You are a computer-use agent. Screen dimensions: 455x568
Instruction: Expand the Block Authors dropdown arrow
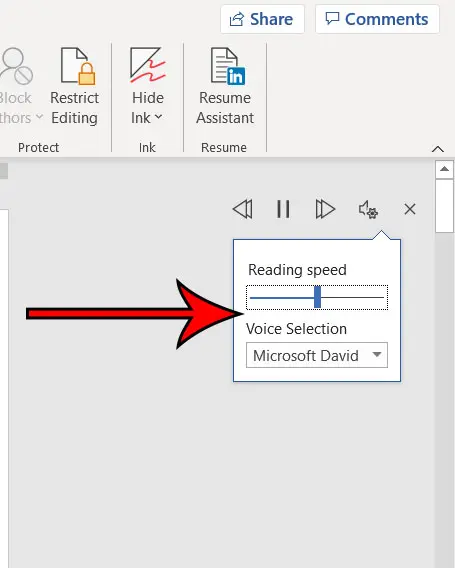tap(39, 117)
